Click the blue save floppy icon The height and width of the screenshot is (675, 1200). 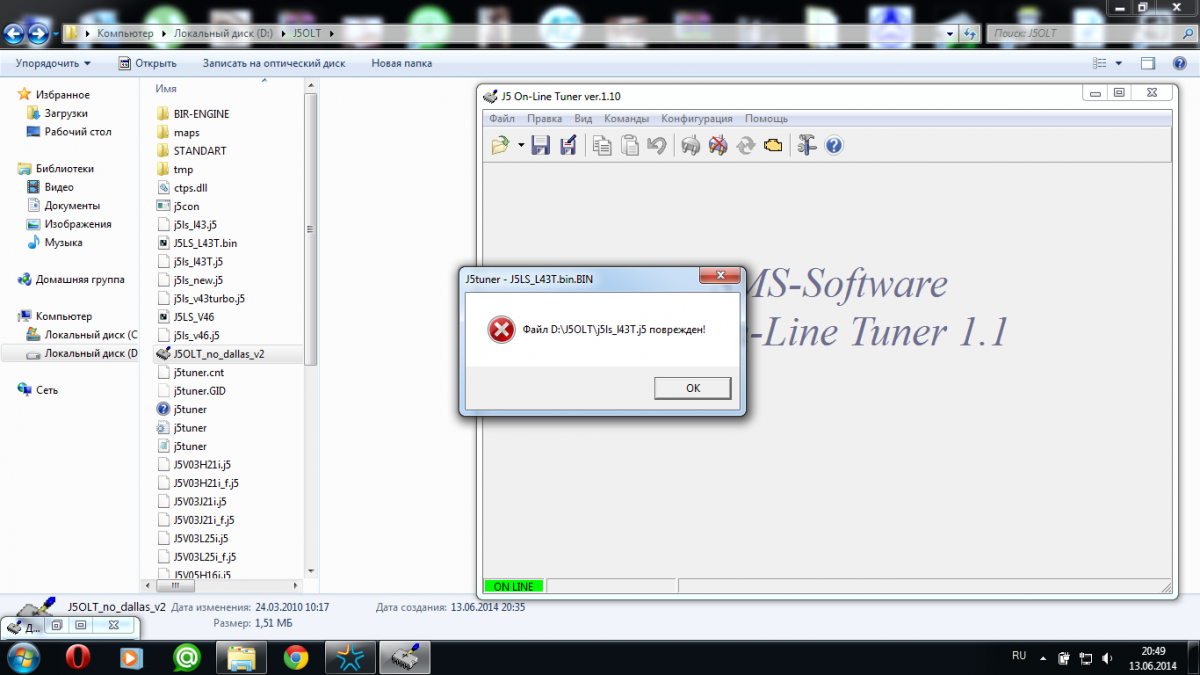pyautogui.click(x=541, y=146)
